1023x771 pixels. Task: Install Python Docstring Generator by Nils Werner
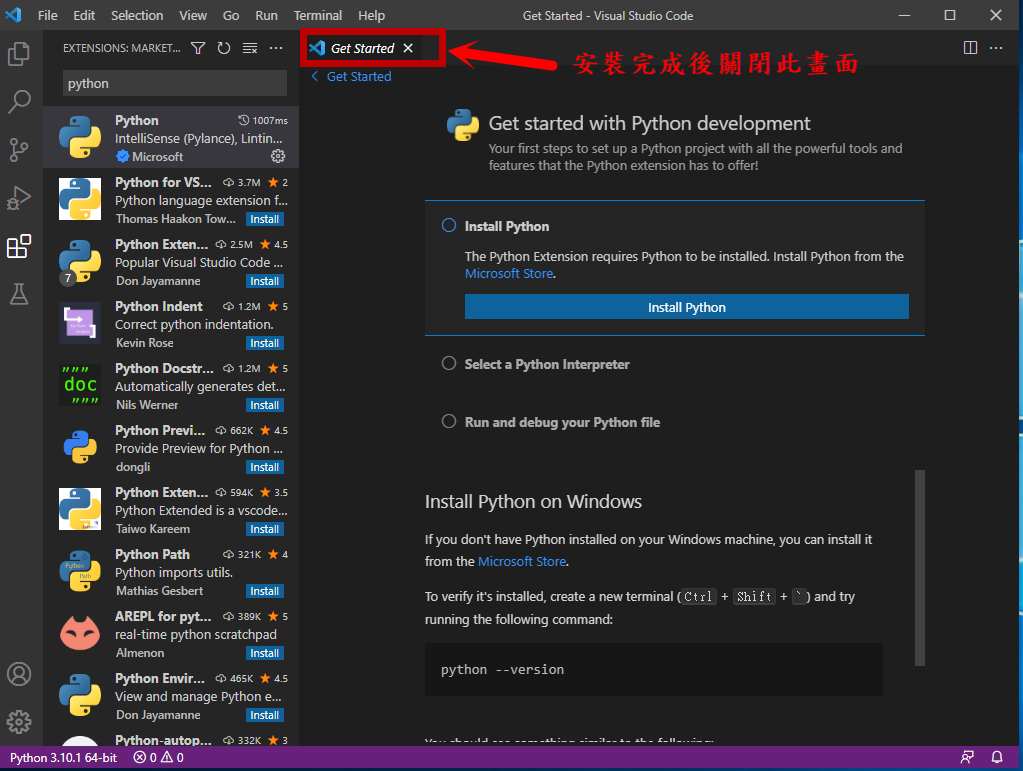[264, 405]
